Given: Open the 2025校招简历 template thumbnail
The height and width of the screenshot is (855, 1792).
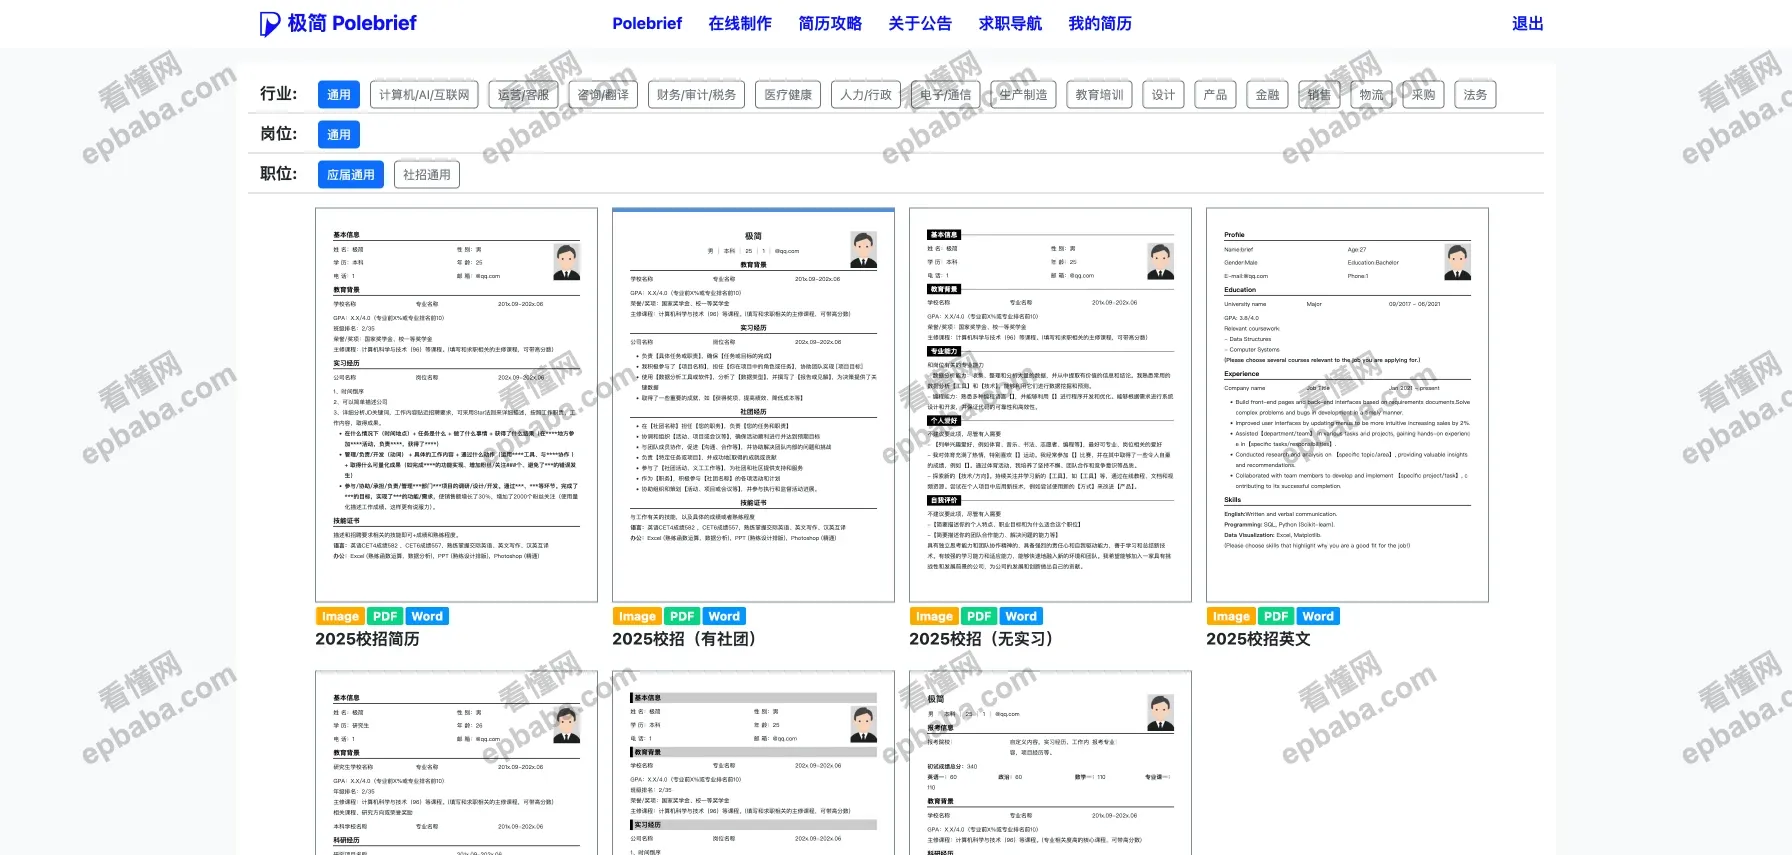Looking at the screenshot, I should coord(456,405).
